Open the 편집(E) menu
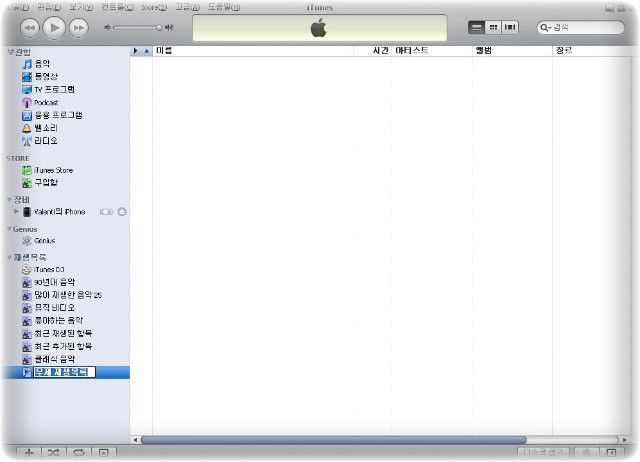 click(49, 7)
